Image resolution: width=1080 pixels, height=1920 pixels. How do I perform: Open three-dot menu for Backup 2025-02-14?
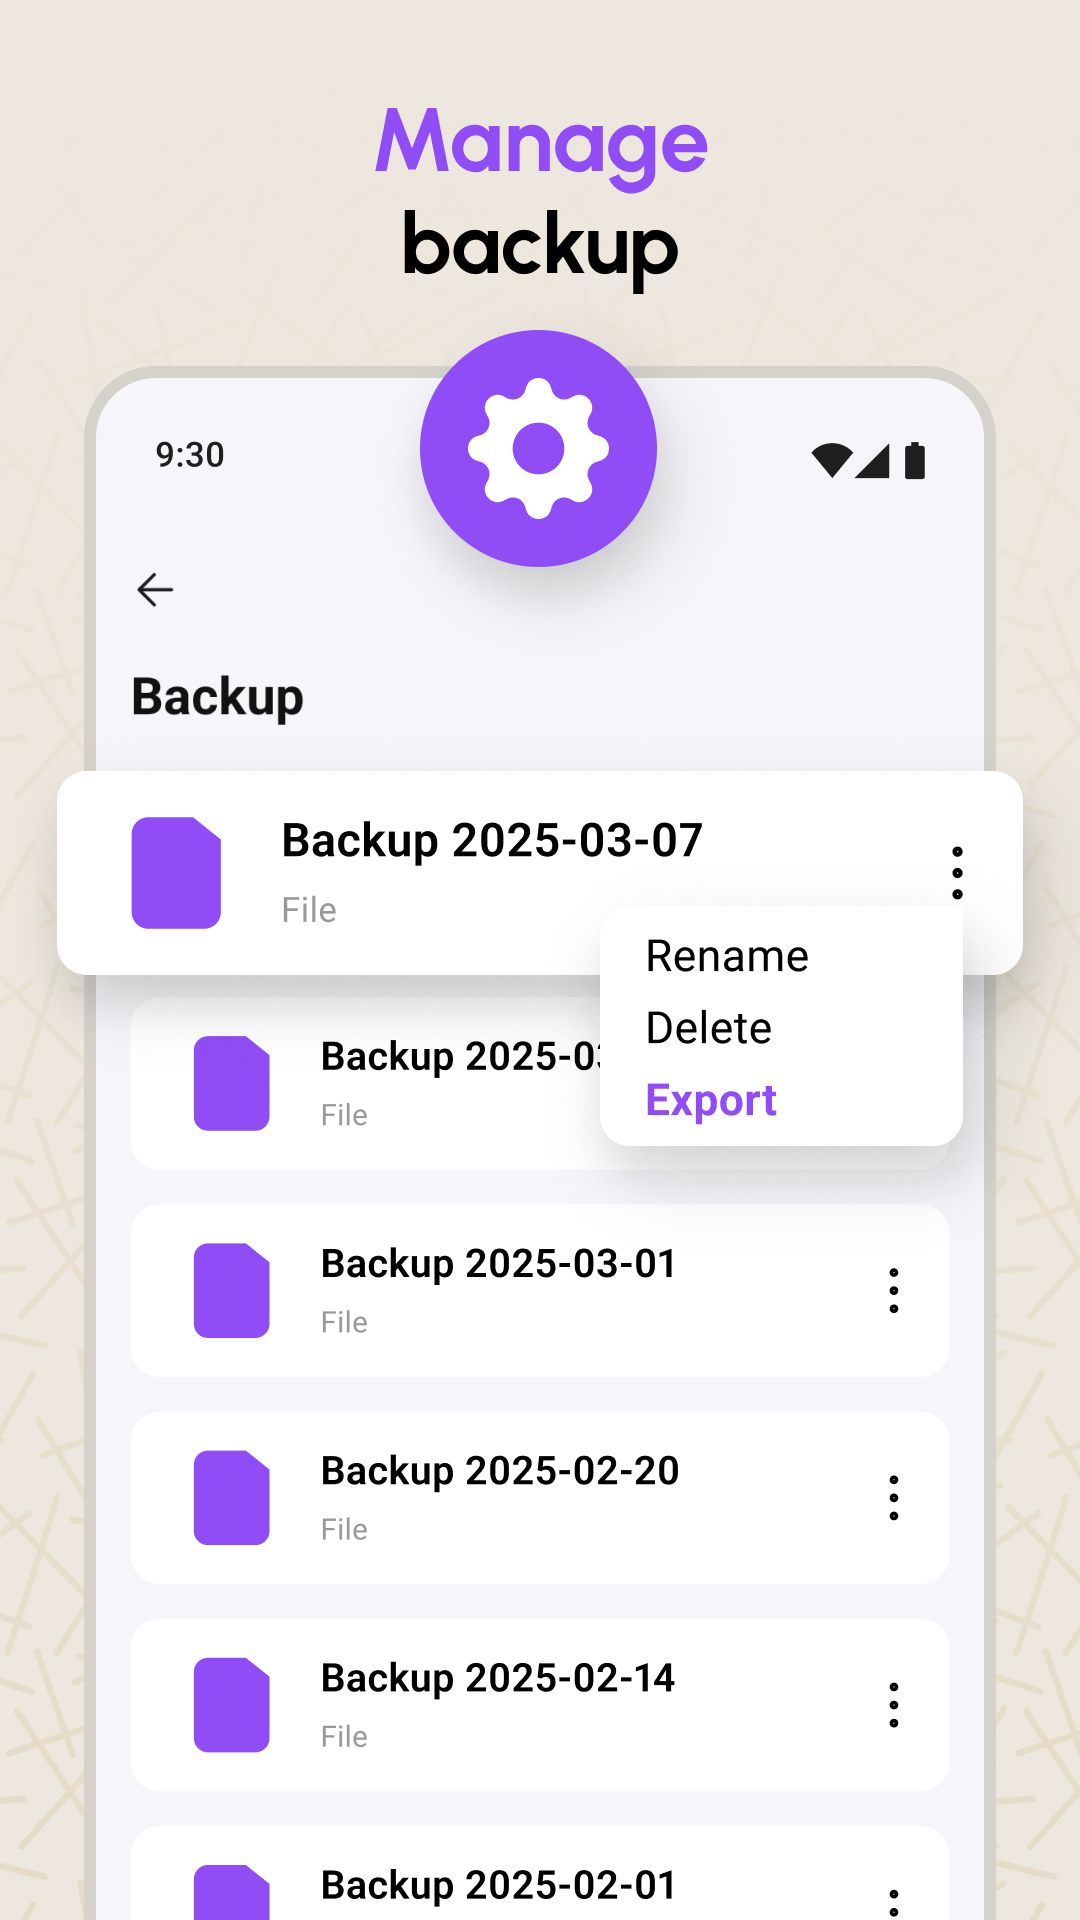894,1705
